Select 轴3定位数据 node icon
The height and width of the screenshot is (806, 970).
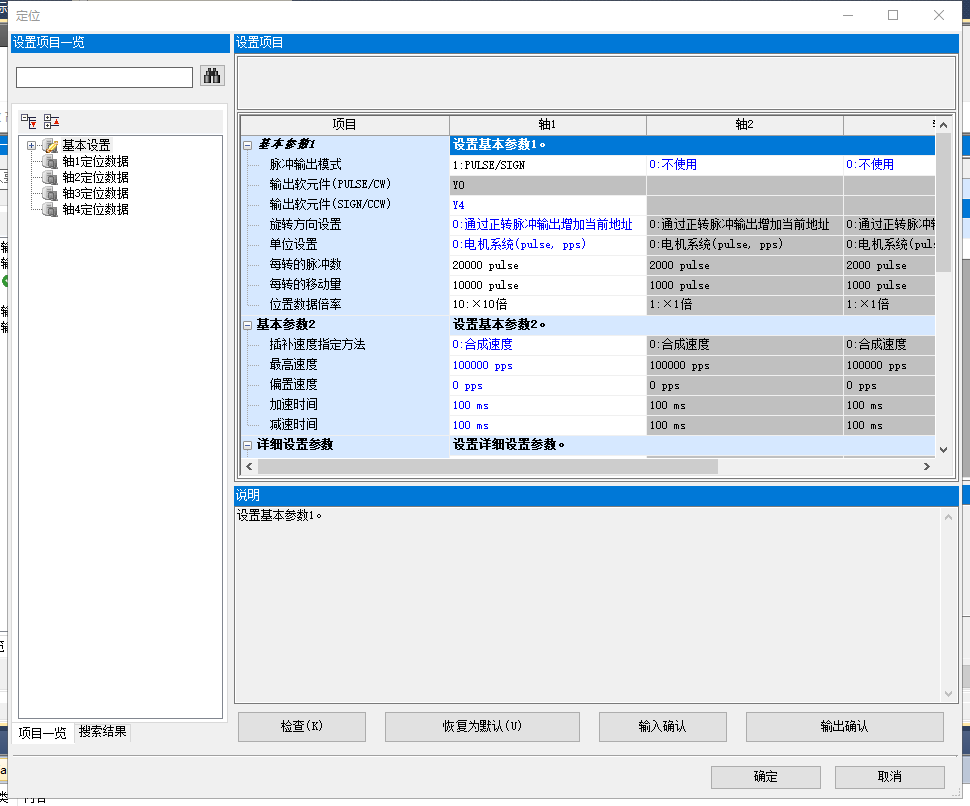tap(51, 194)
